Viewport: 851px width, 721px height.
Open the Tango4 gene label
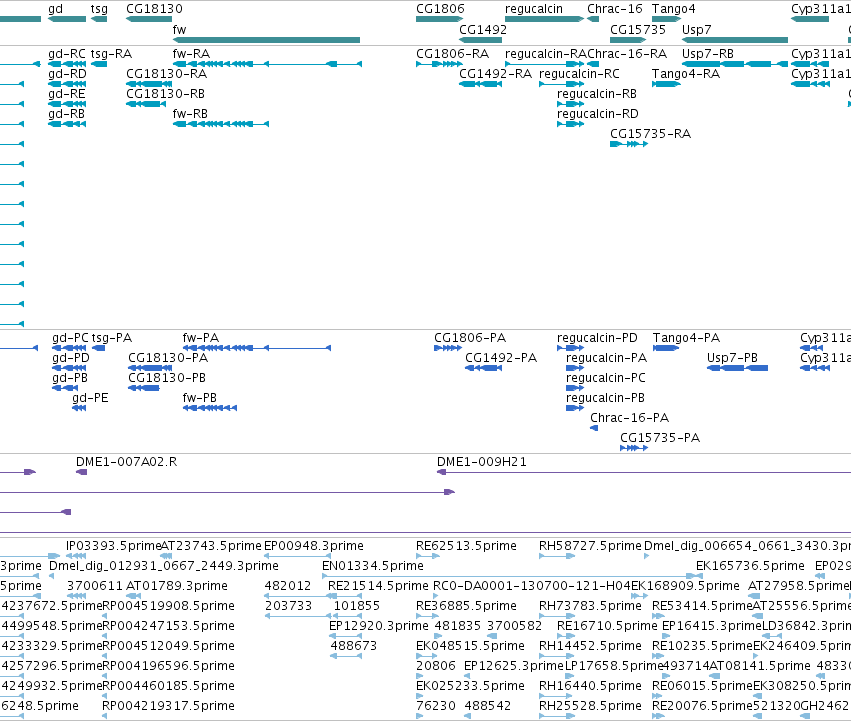(674, 9)
